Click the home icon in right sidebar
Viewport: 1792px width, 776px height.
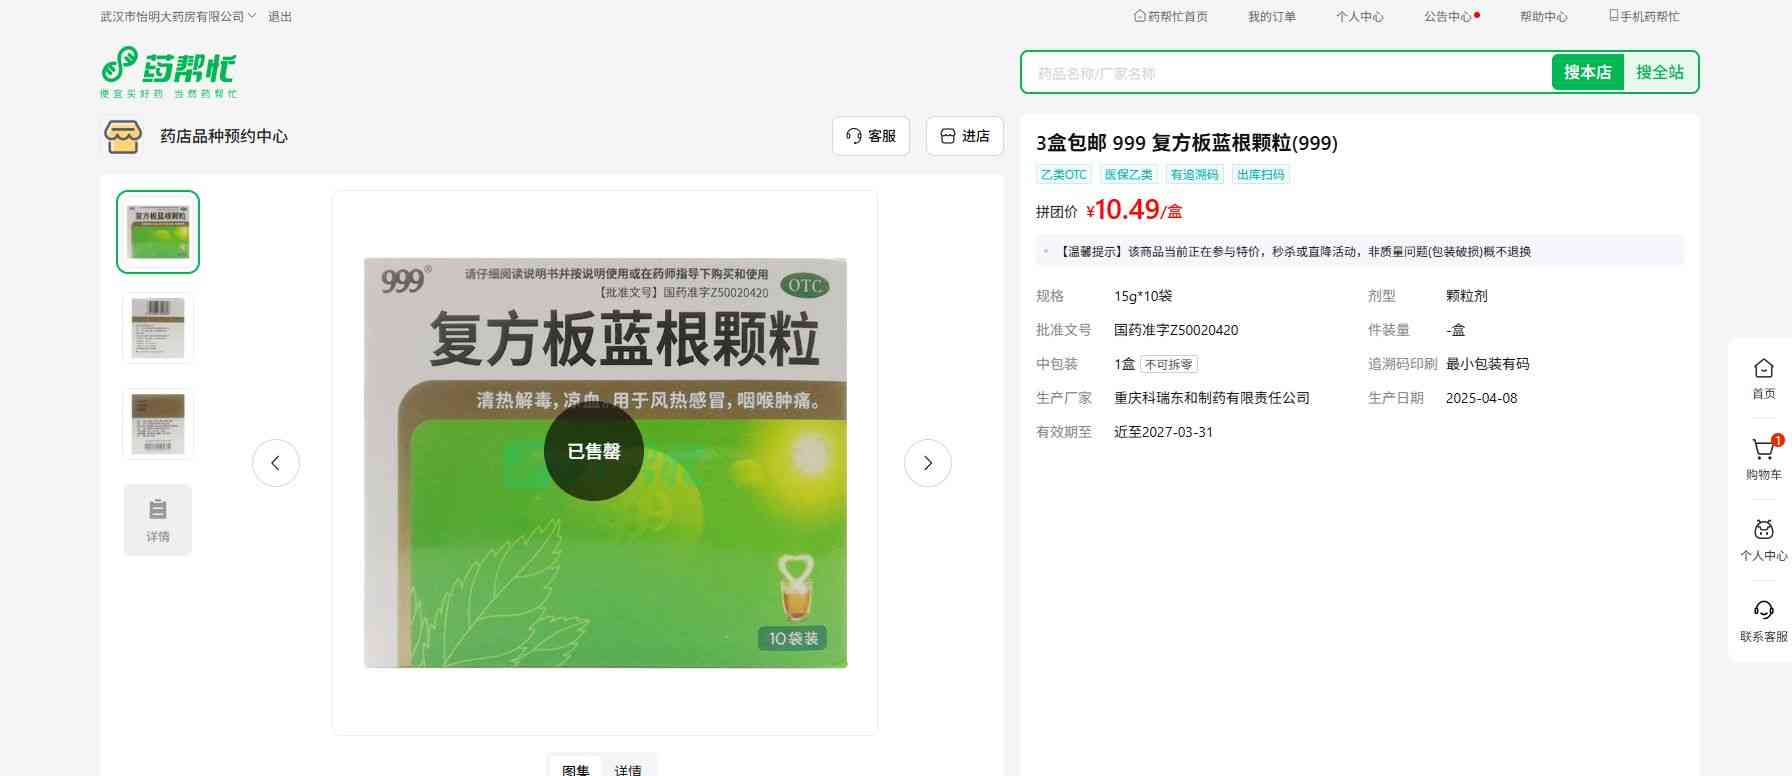click(x=1763, y=370)
